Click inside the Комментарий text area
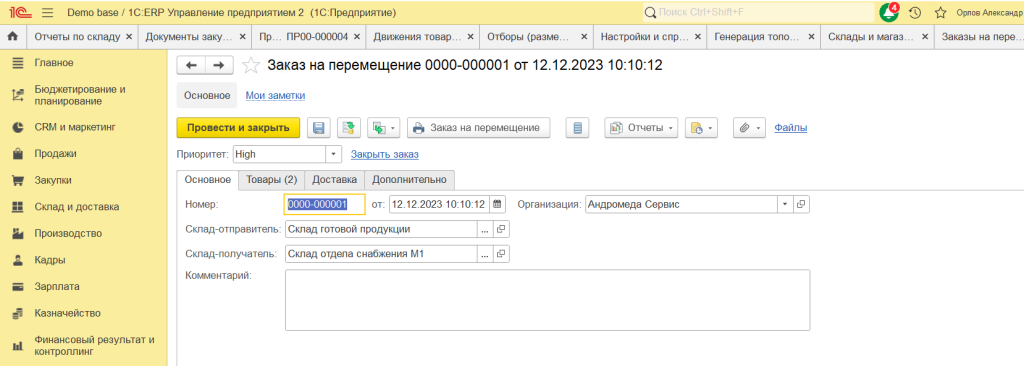The image size is (1024, 366). click(547, 300)
